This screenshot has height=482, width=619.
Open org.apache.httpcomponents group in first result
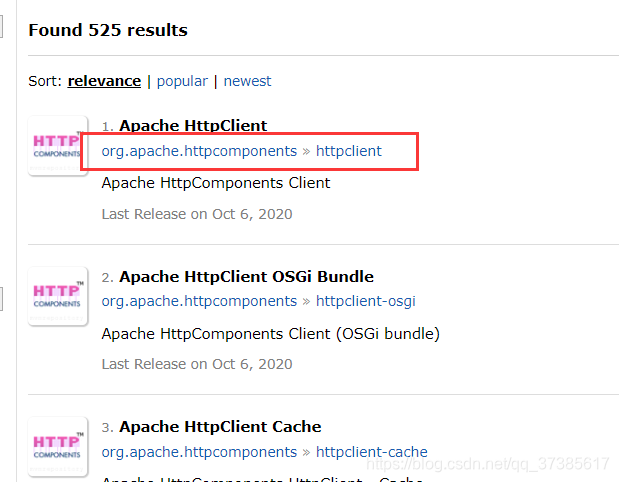(199, 151)
